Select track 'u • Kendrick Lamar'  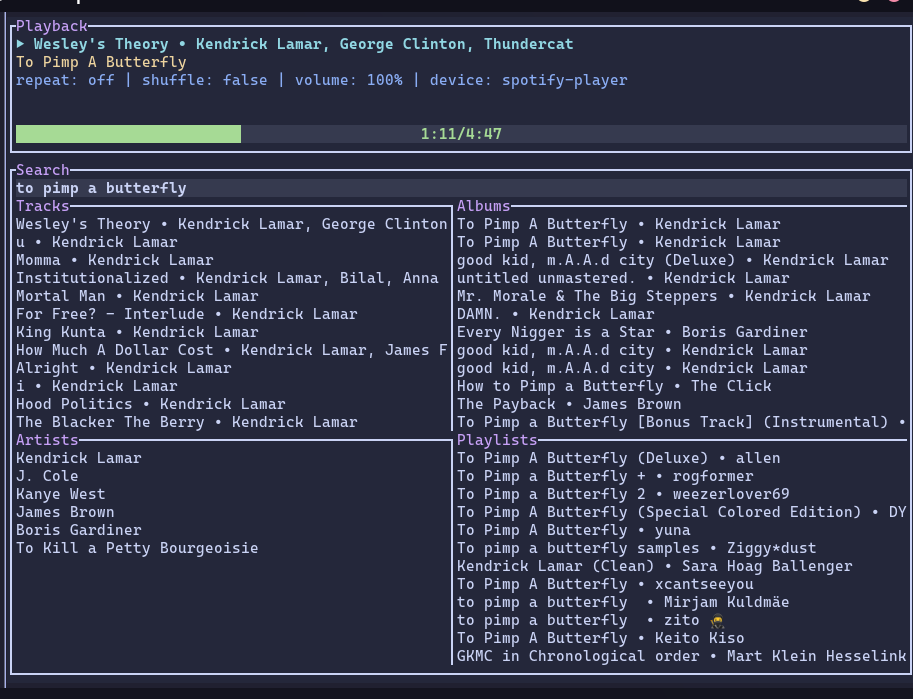coord(97,242)
